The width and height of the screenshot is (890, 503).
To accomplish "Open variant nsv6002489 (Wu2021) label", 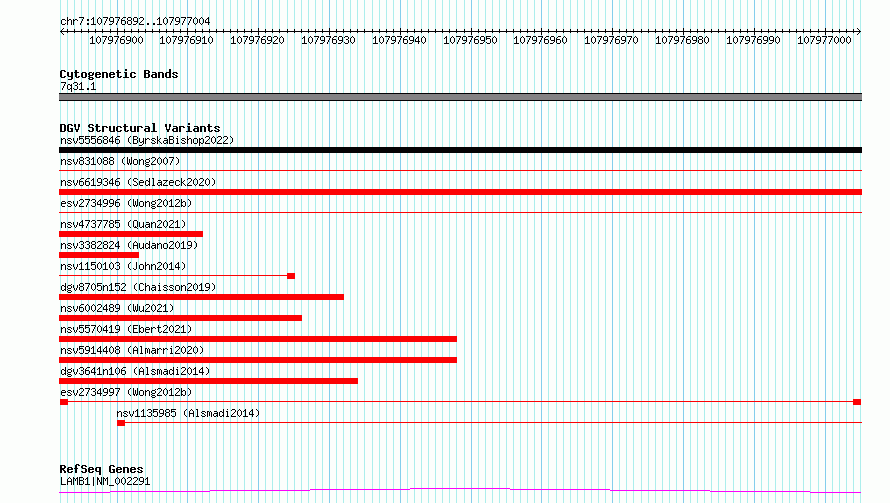I will pos(117,308).
